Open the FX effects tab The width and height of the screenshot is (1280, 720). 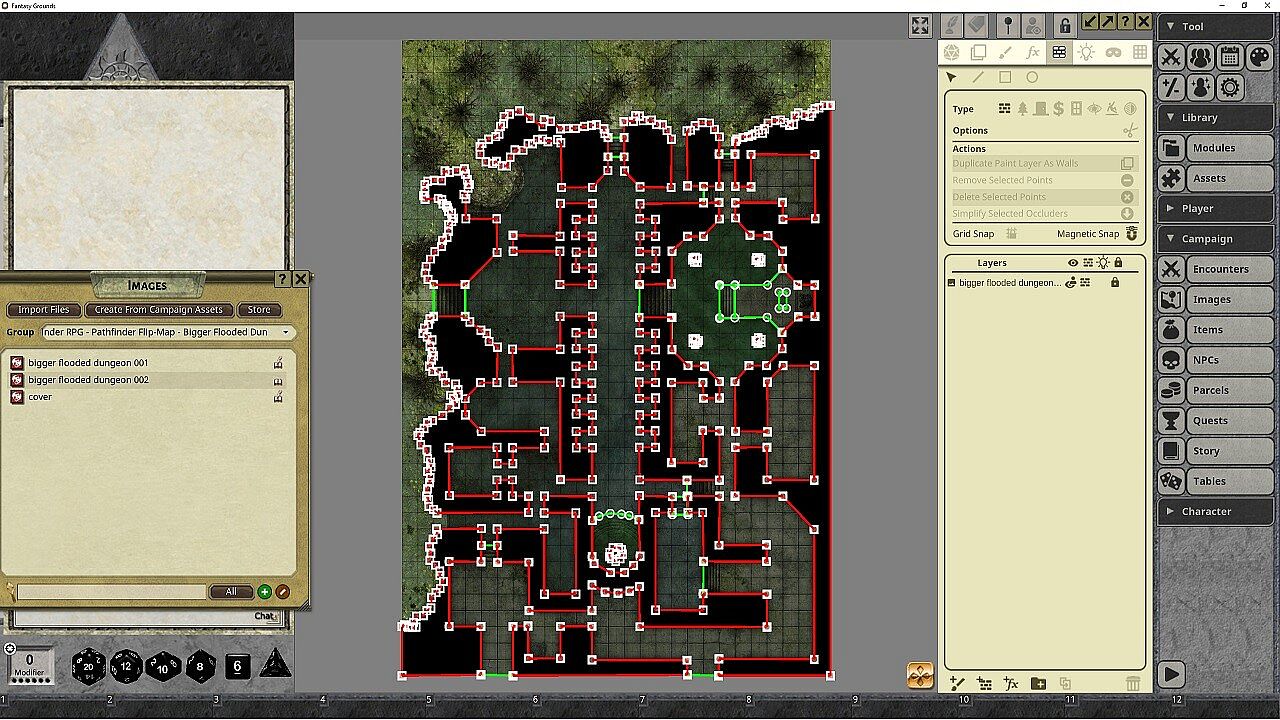coord(1032,53)
